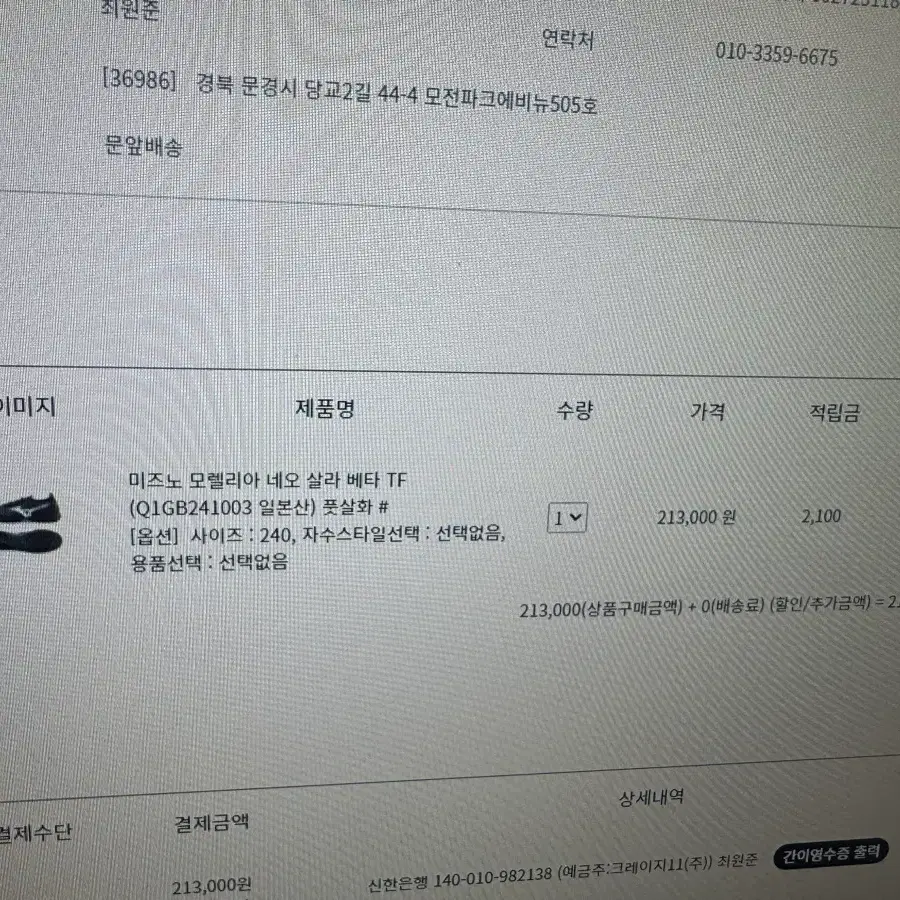Image resolution: width=900 pixels, height=900 pixels.
Task: Select the 문앞배송 delivery note
Action: (x=143, y=146)
